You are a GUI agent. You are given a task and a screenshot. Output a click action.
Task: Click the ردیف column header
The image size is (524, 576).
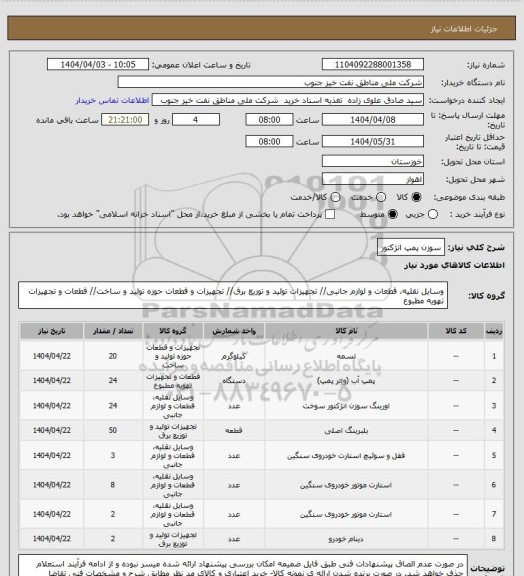(494, 331)
